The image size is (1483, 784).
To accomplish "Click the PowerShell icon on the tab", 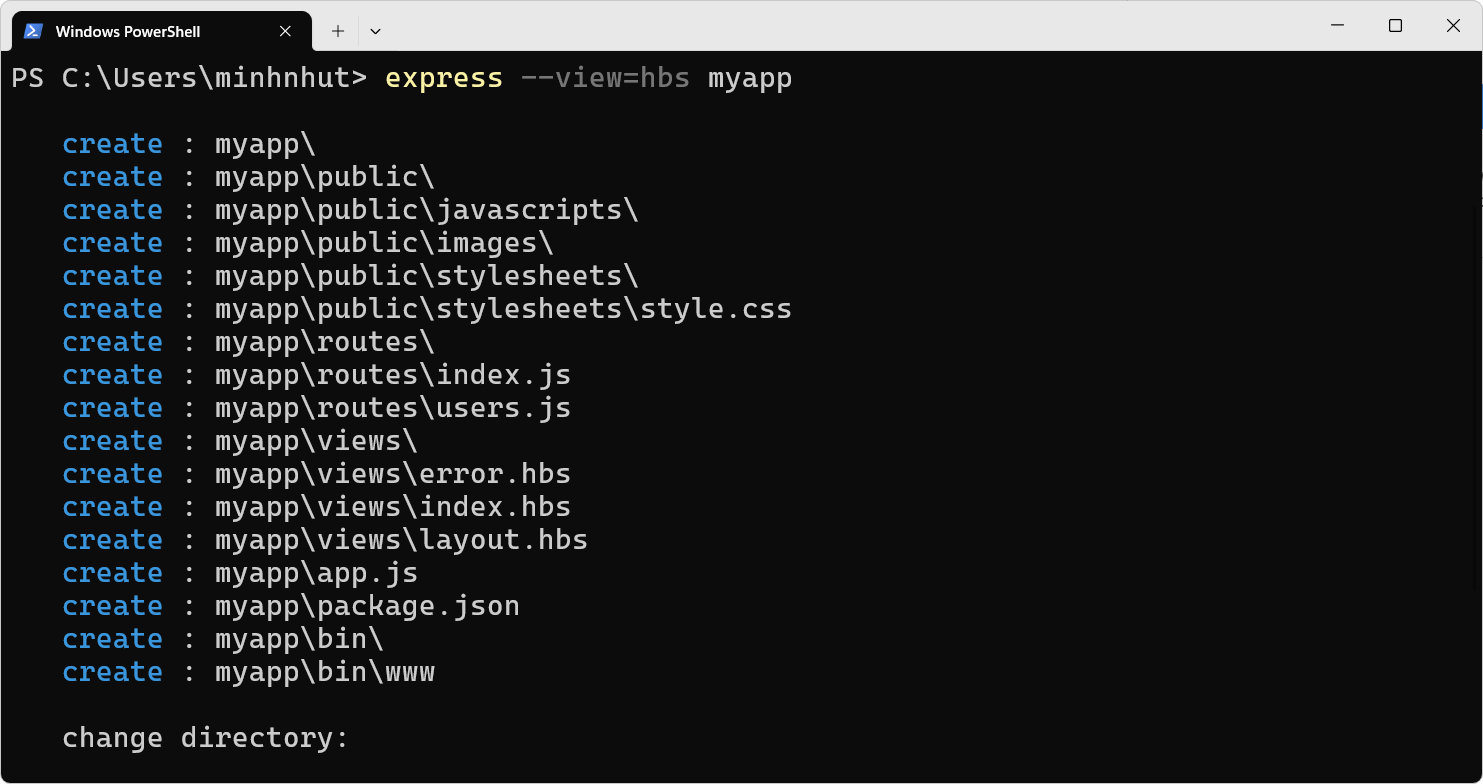I will pyautogui.click(x=33, y=31).
